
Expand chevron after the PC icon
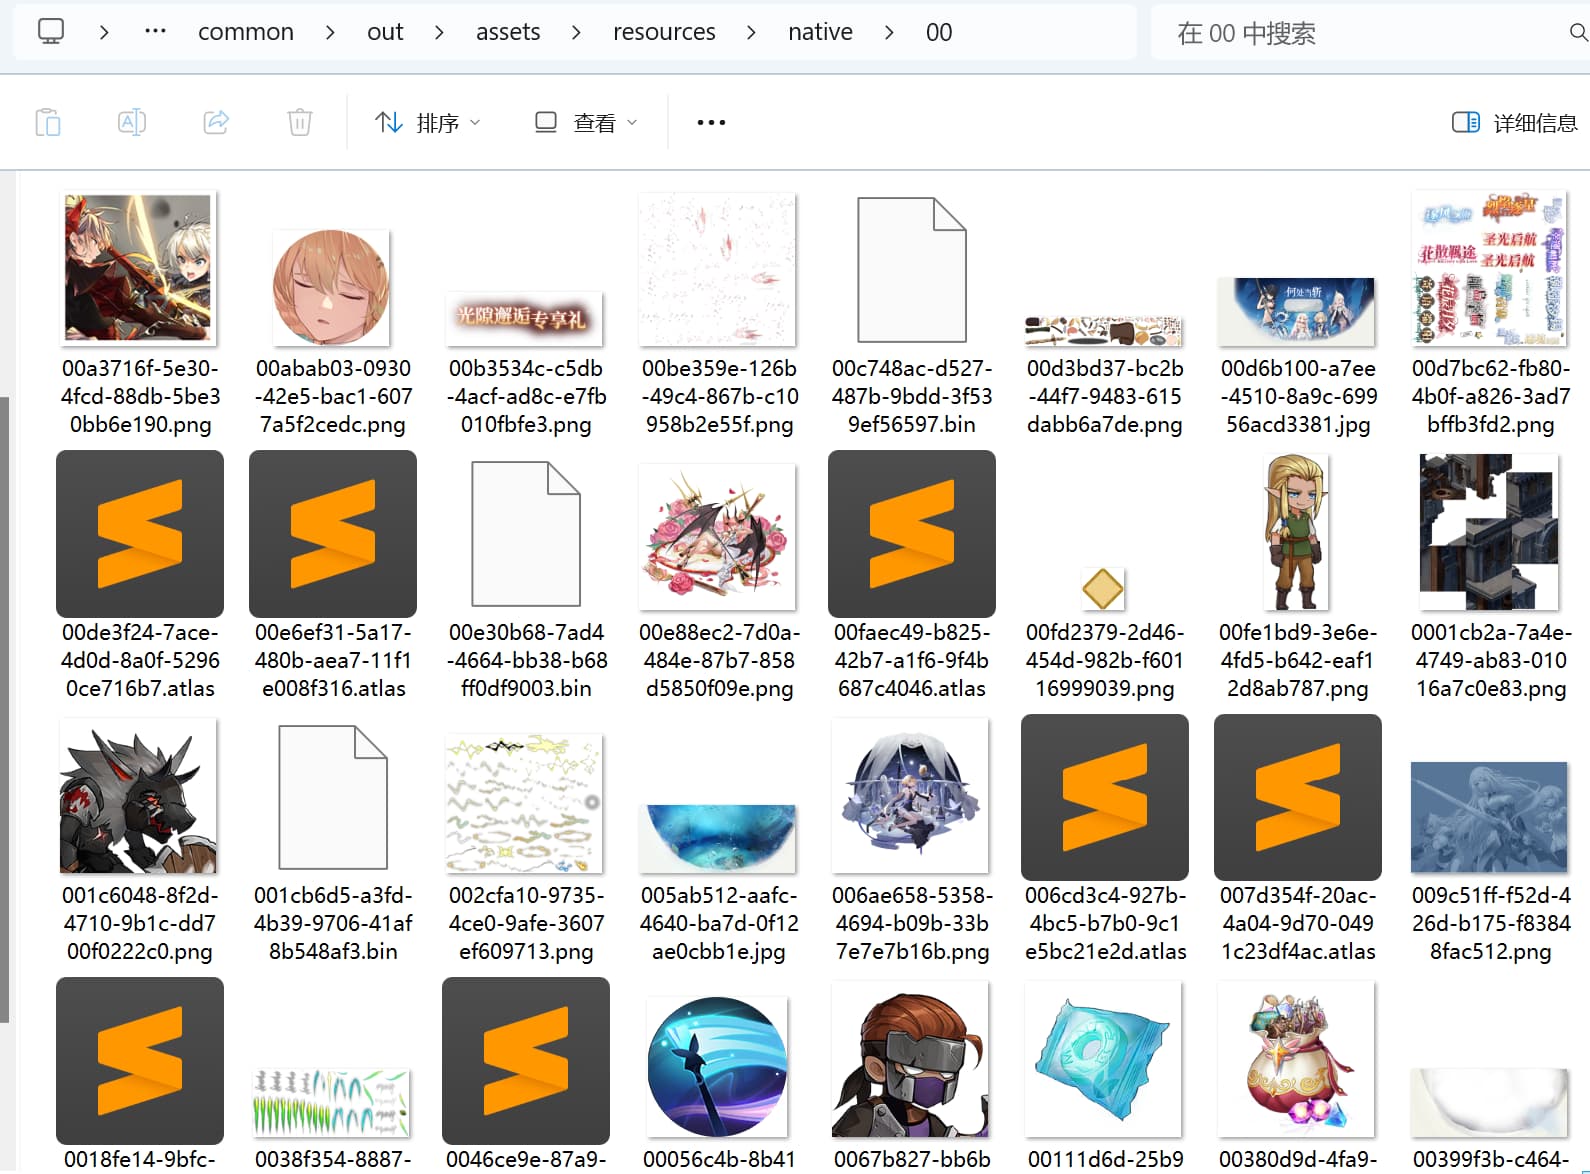pos(104,32)
